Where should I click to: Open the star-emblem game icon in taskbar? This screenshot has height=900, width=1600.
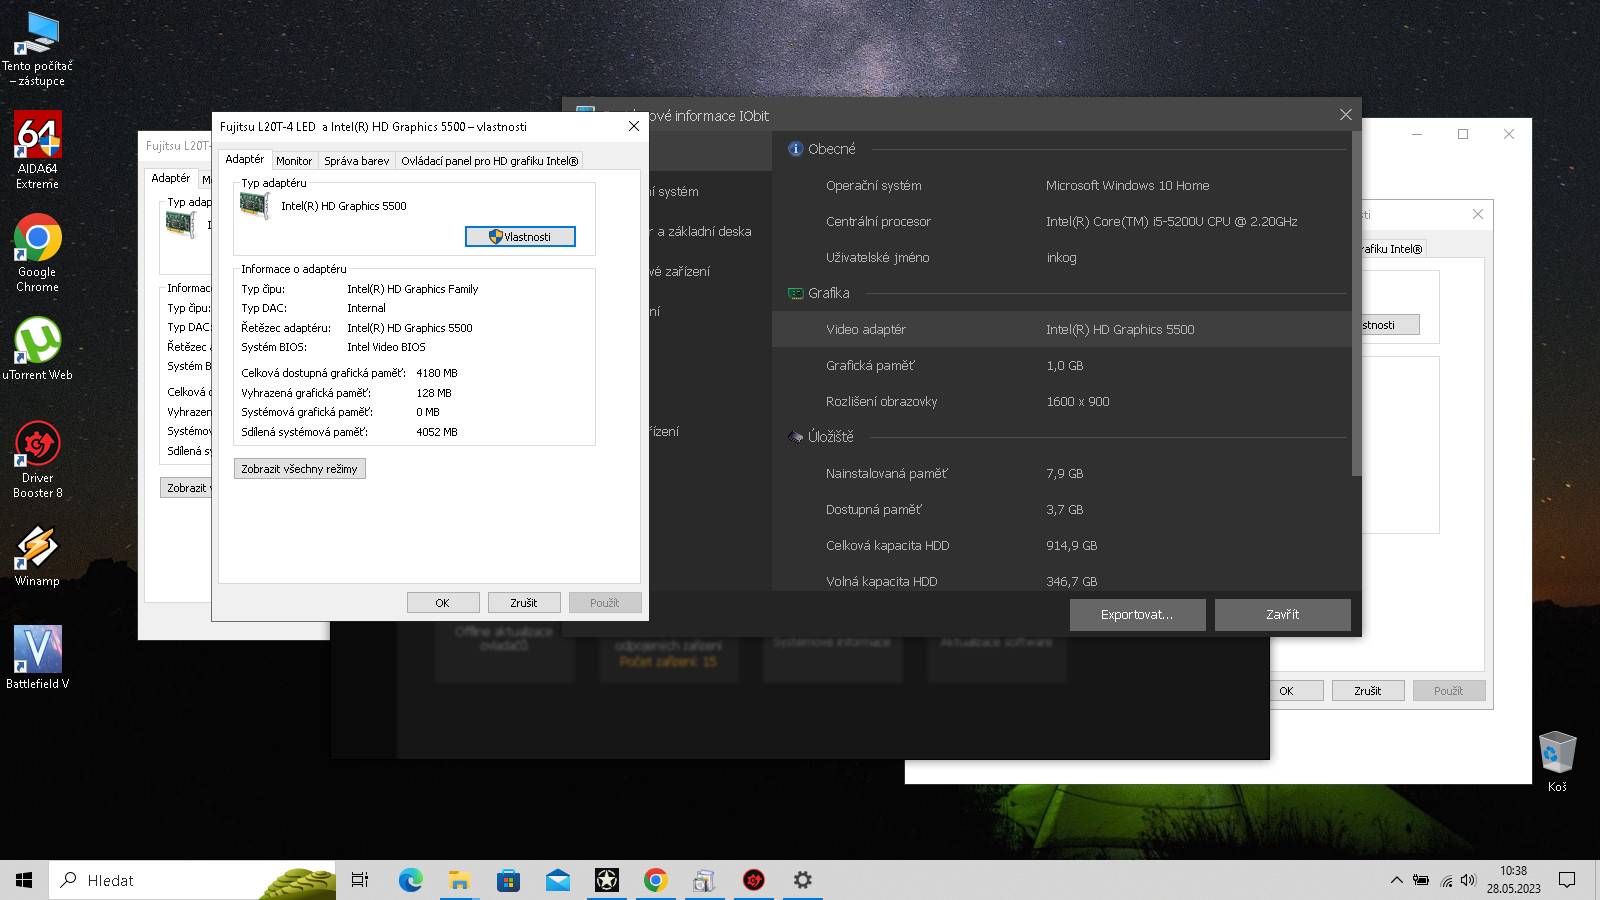click(x=606, y=880)
